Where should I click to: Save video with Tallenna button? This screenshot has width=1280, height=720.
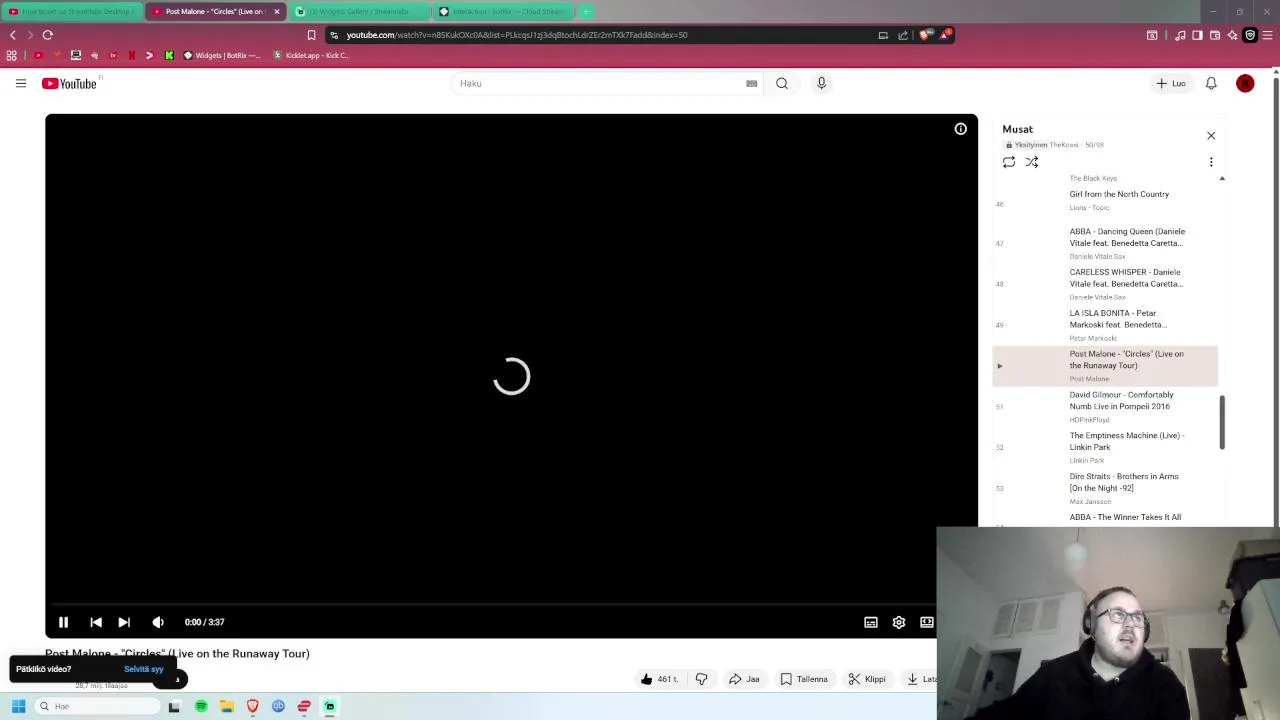804,679
